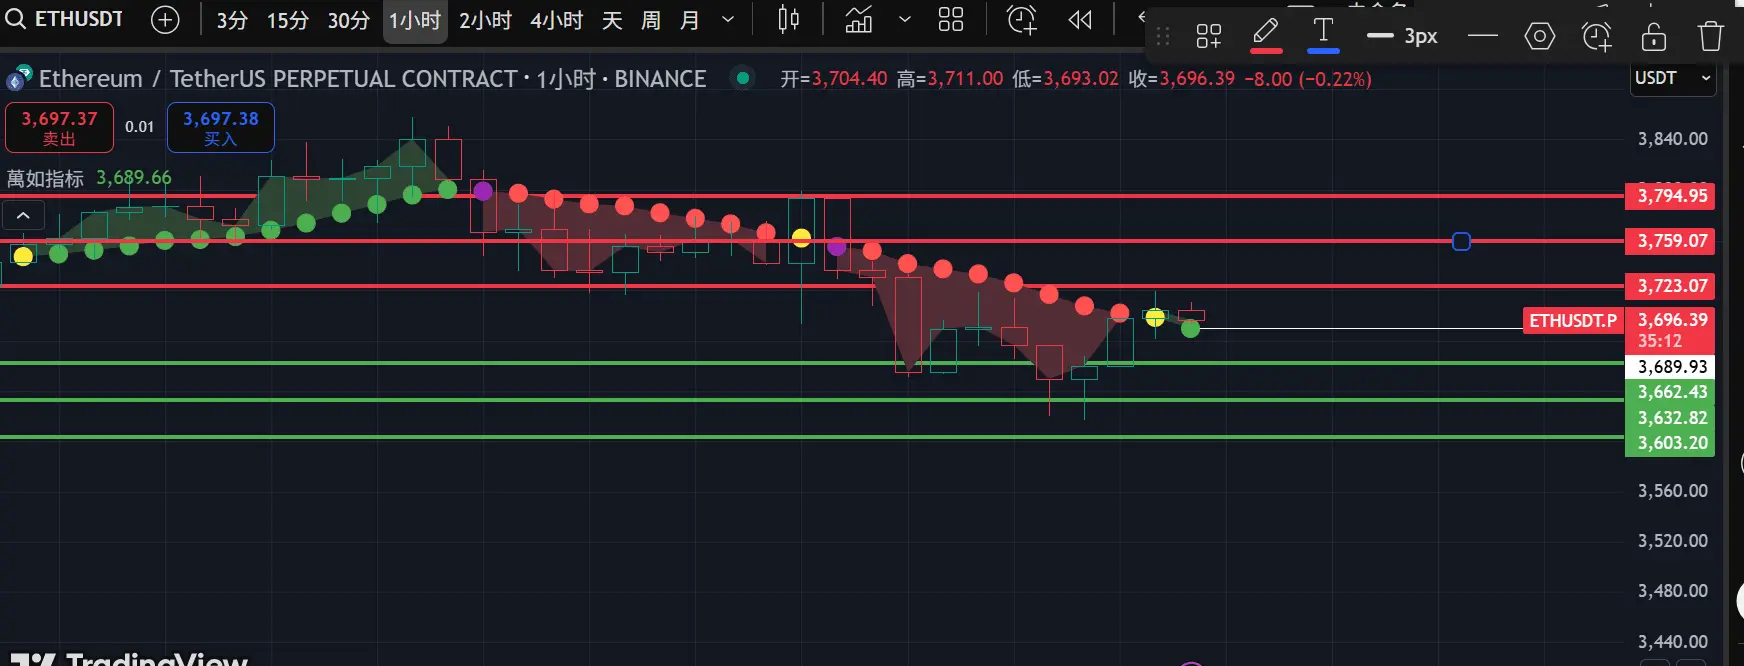Switch to the 15分 timeframe
This screenshot has width=1744, height=666.
287,20
